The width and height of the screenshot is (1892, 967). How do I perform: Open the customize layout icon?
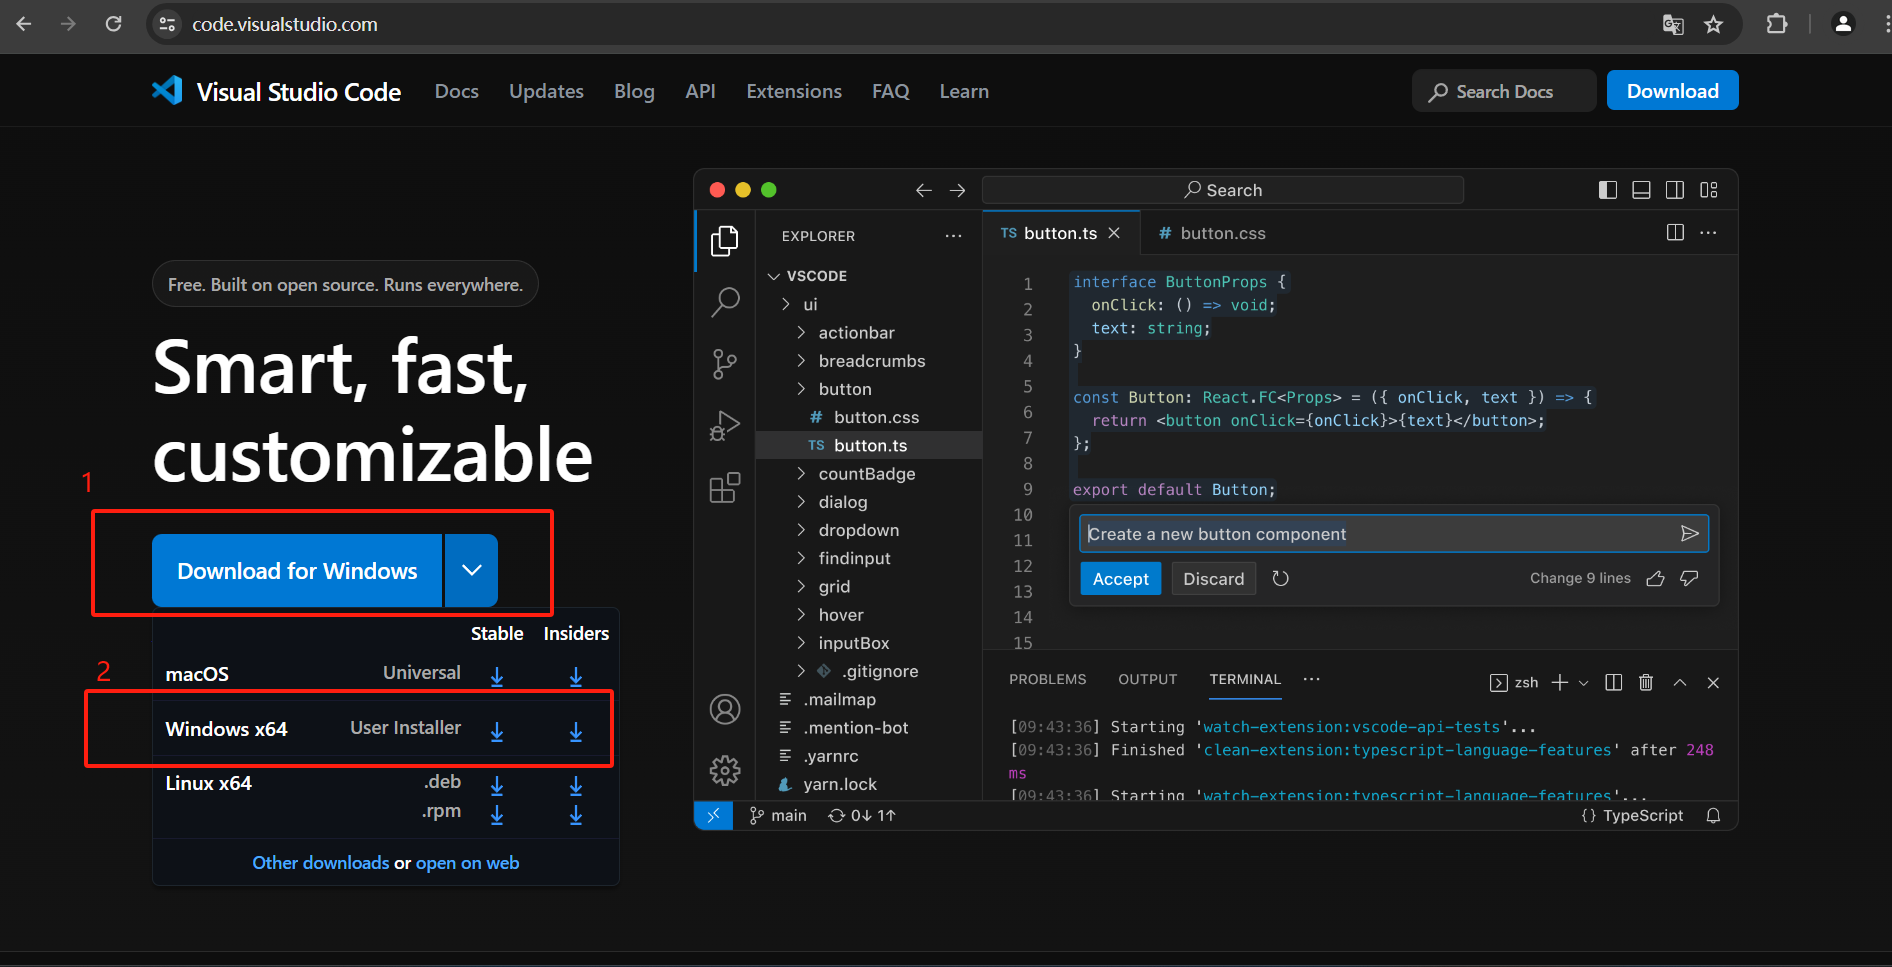[1709, 190]
